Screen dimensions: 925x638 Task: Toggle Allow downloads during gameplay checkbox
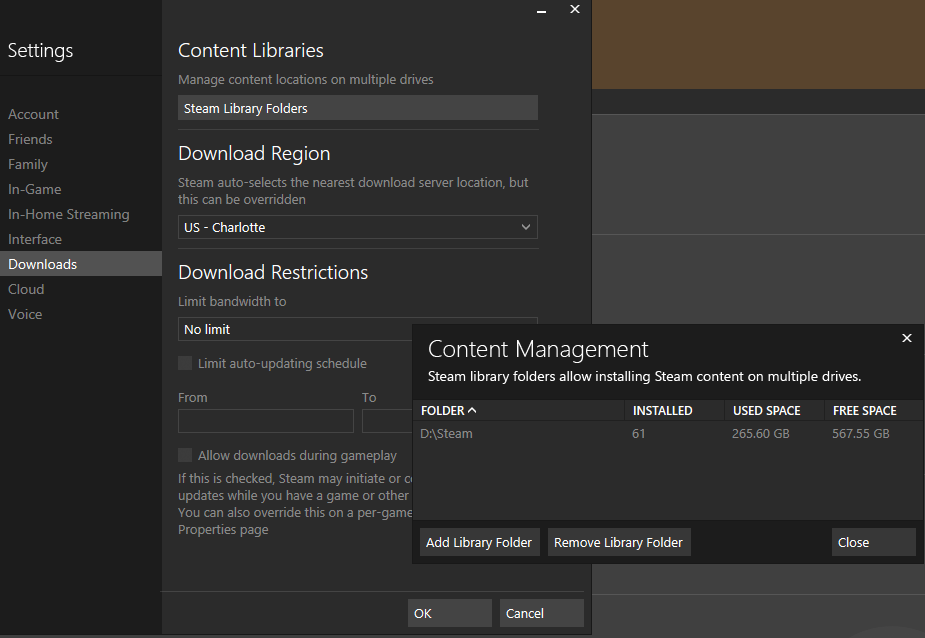(185, 455)
